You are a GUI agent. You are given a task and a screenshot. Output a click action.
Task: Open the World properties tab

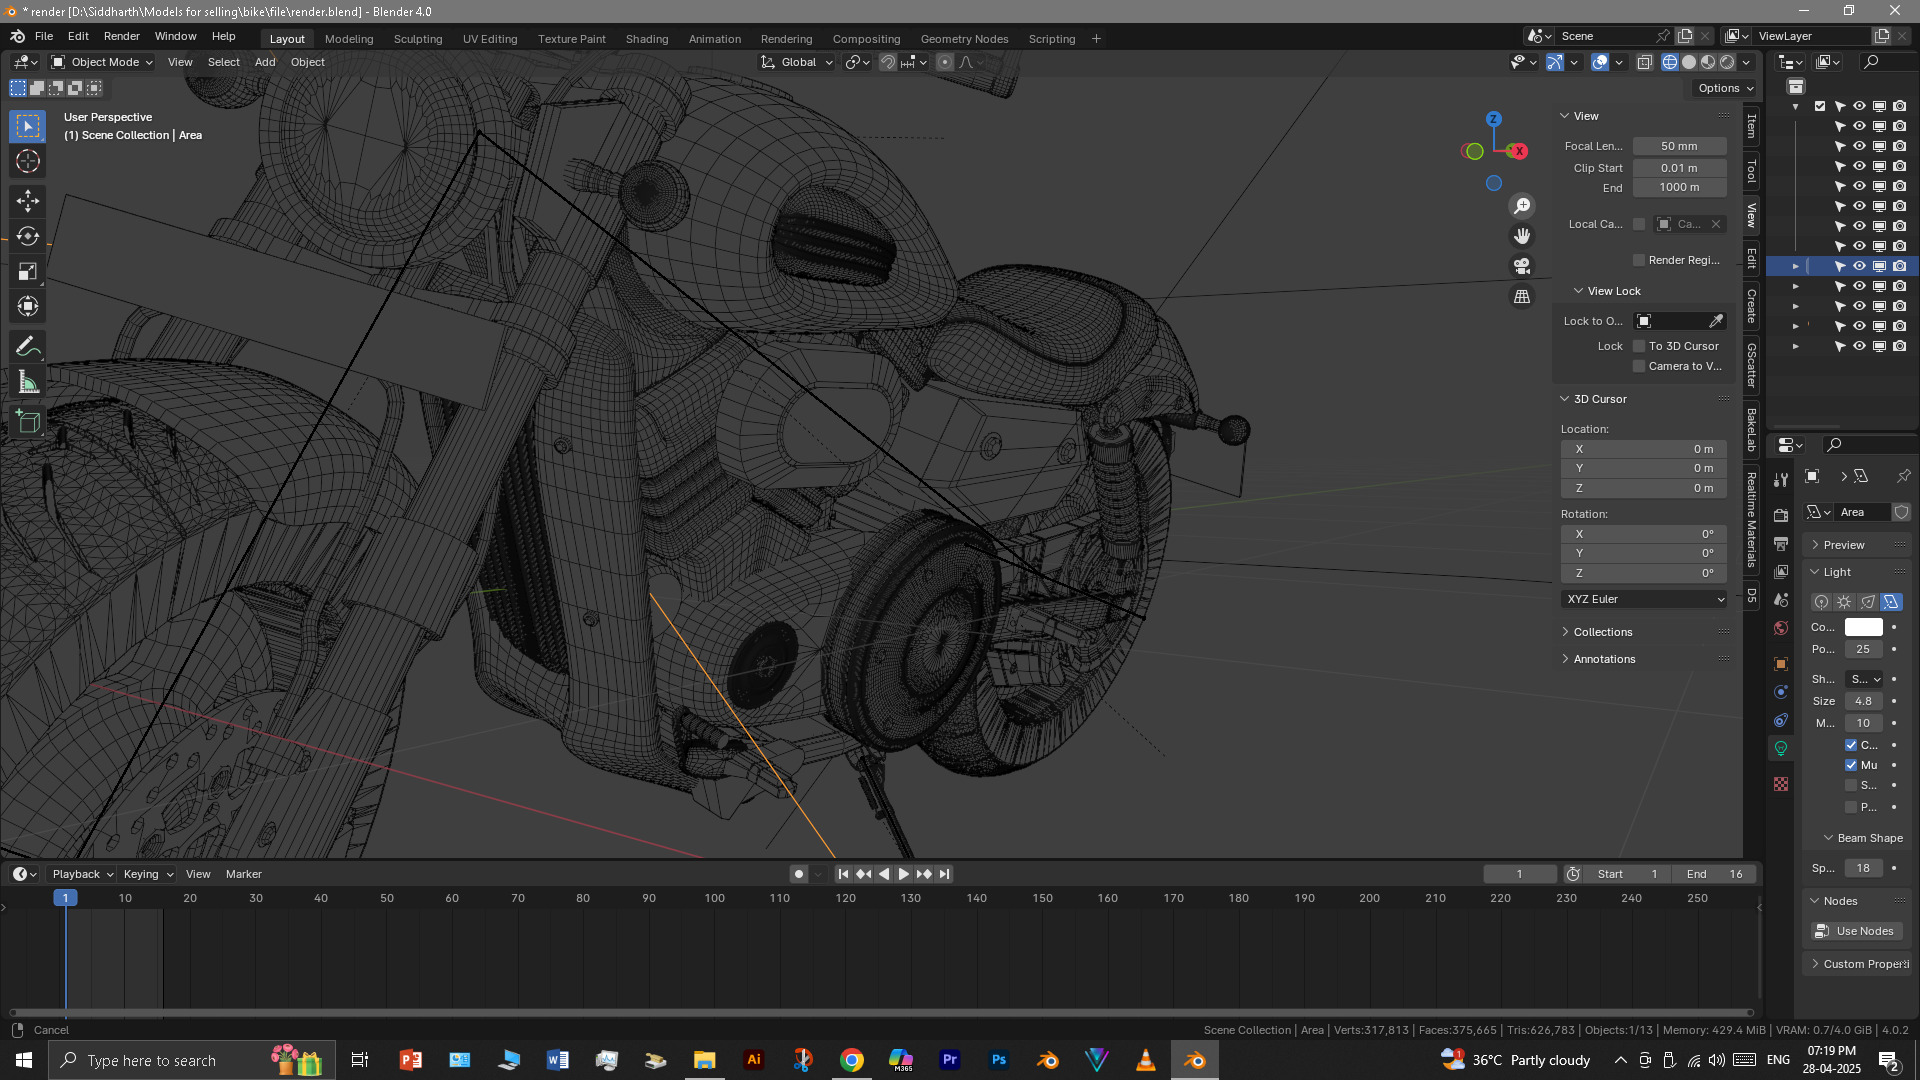point(1781,628)
